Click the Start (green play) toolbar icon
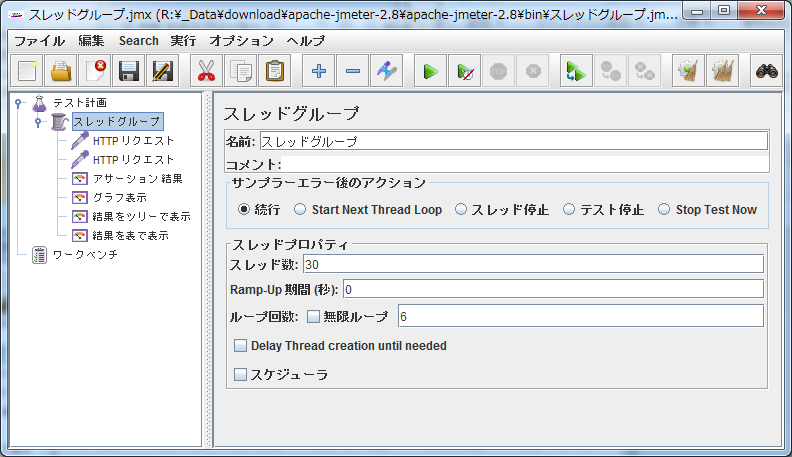This screenshot has width=792, height=457. 430,71
